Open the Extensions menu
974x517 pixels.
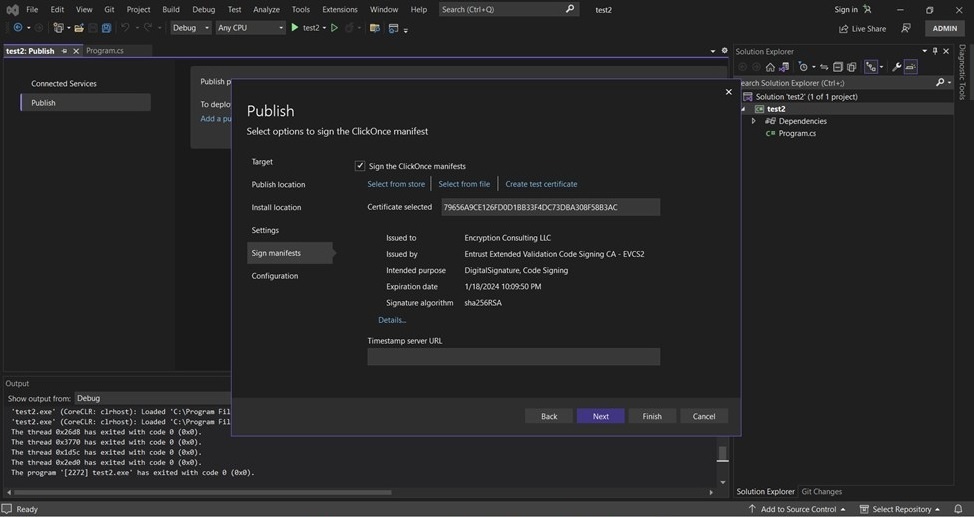[340, 9]
